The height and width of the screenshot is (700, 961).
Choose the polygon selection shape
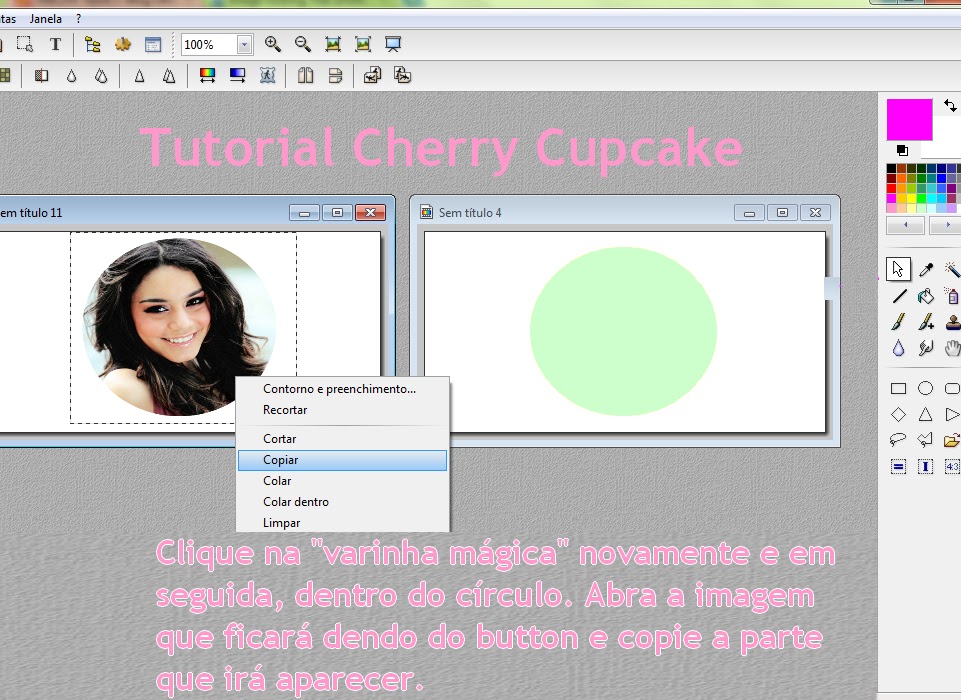click(x=925, y=439)
